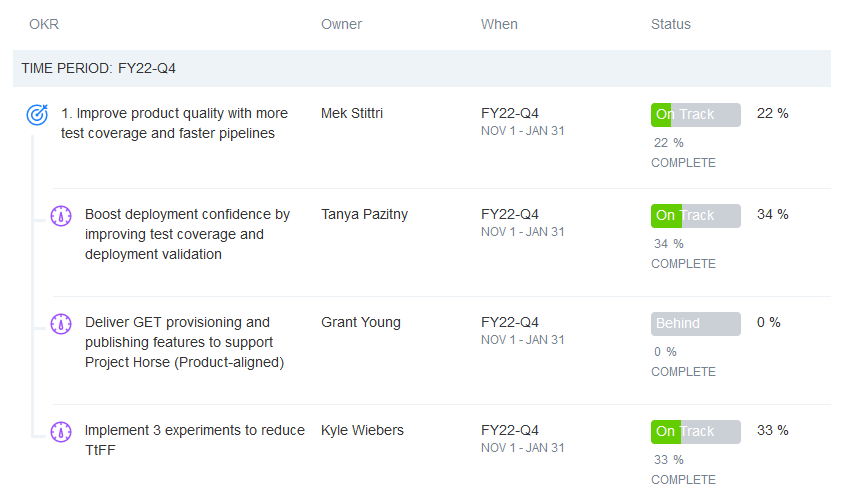
Task: Sort by the When column header
Action: coord(499,24)
